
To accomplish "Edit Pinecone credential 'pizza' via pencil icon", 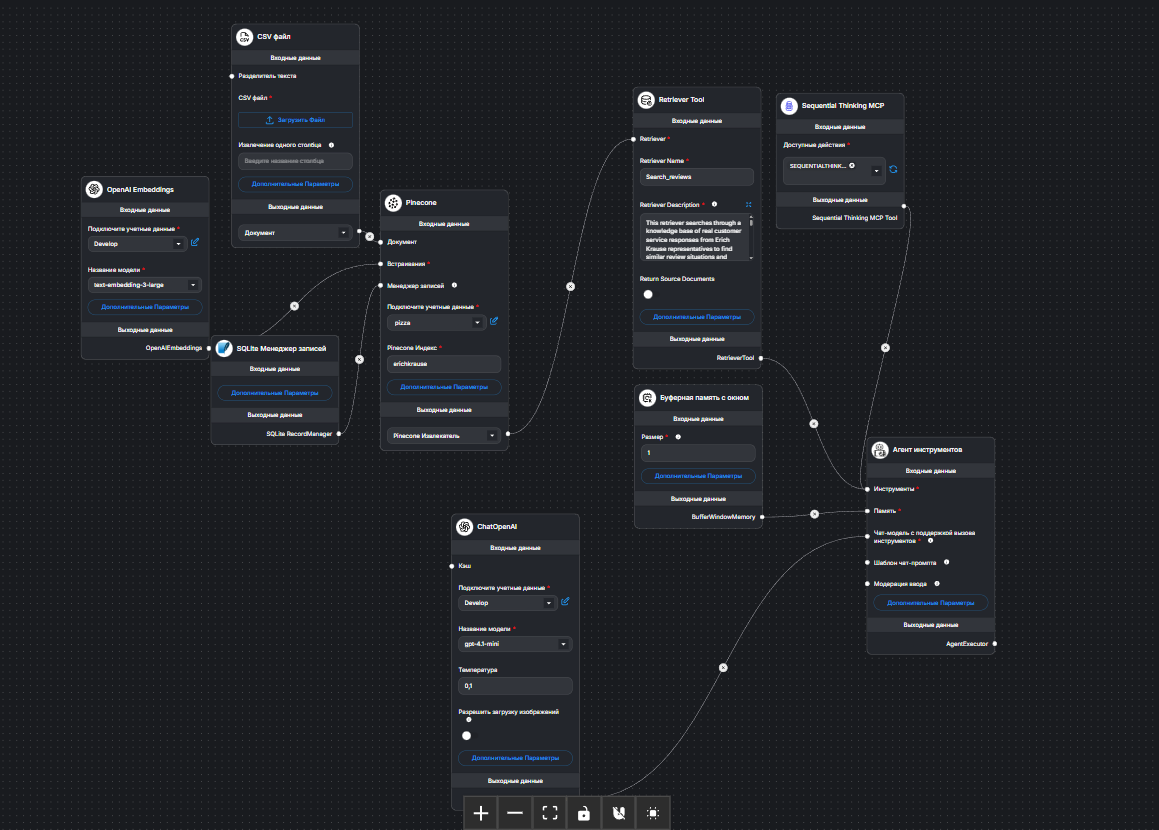I will [x=494, y=322].
